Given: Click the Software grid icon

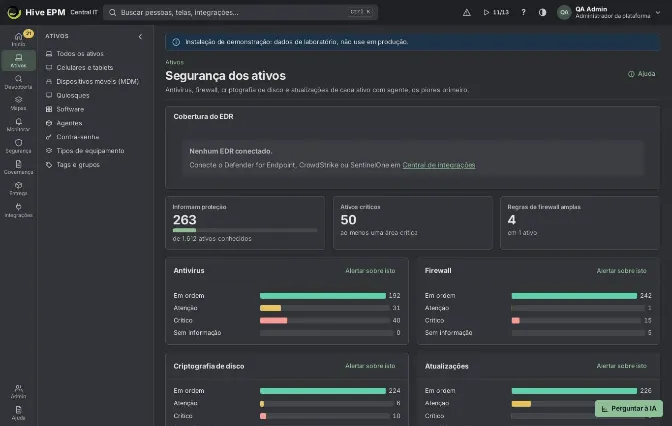Looking at the screenshot, I should [x=49, y=109].
